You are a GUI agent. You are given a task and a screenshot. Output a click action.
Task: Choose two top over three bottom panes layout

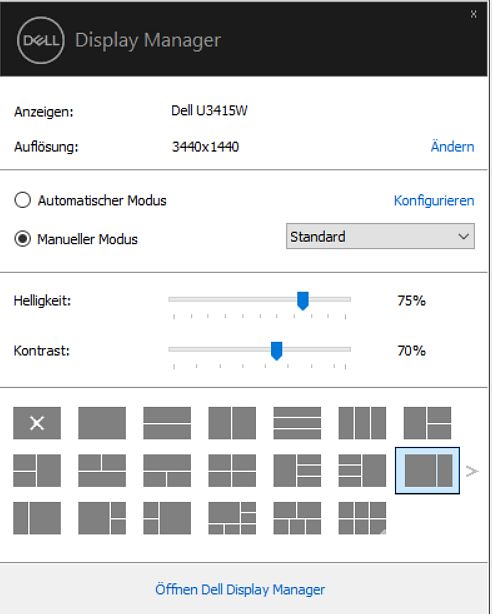297,518
